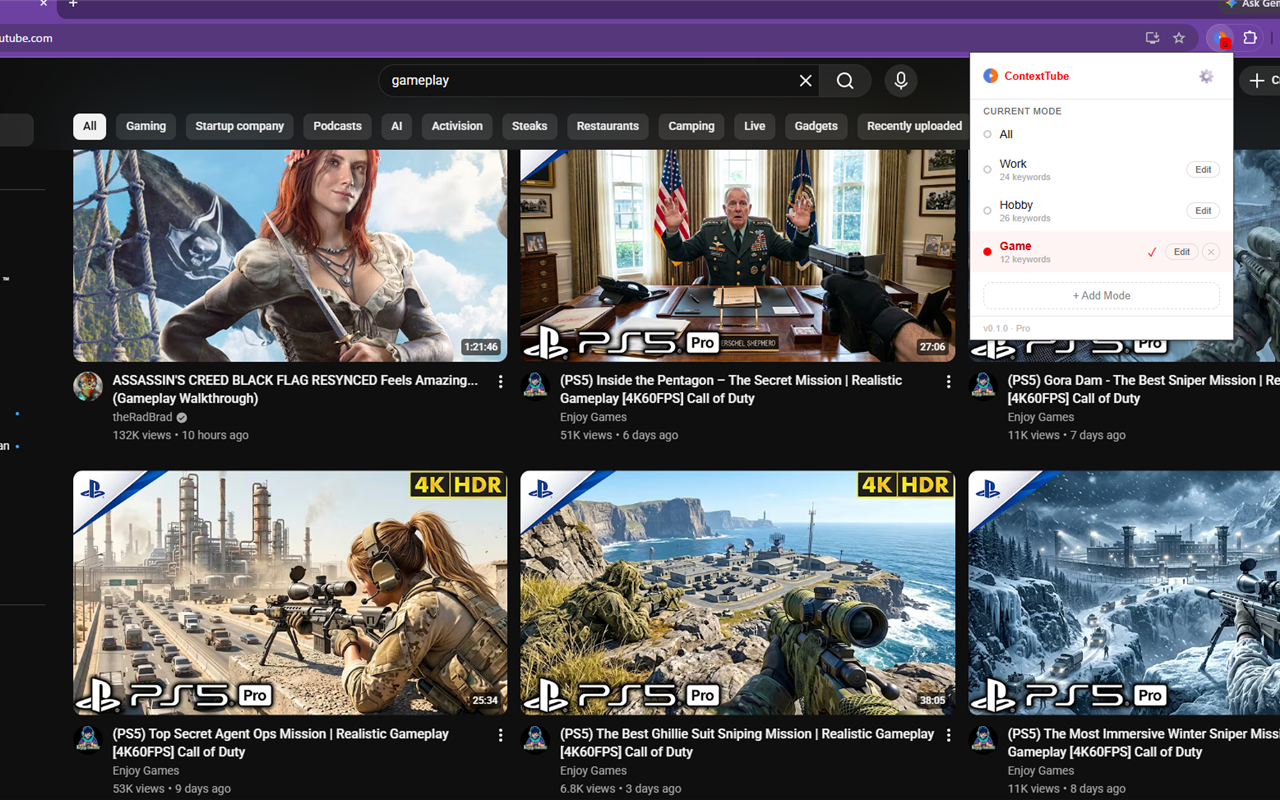The height and width of the screenshot is (800, 1280).
Task: Open a new browser tab
Action: (x=73, y=5)
